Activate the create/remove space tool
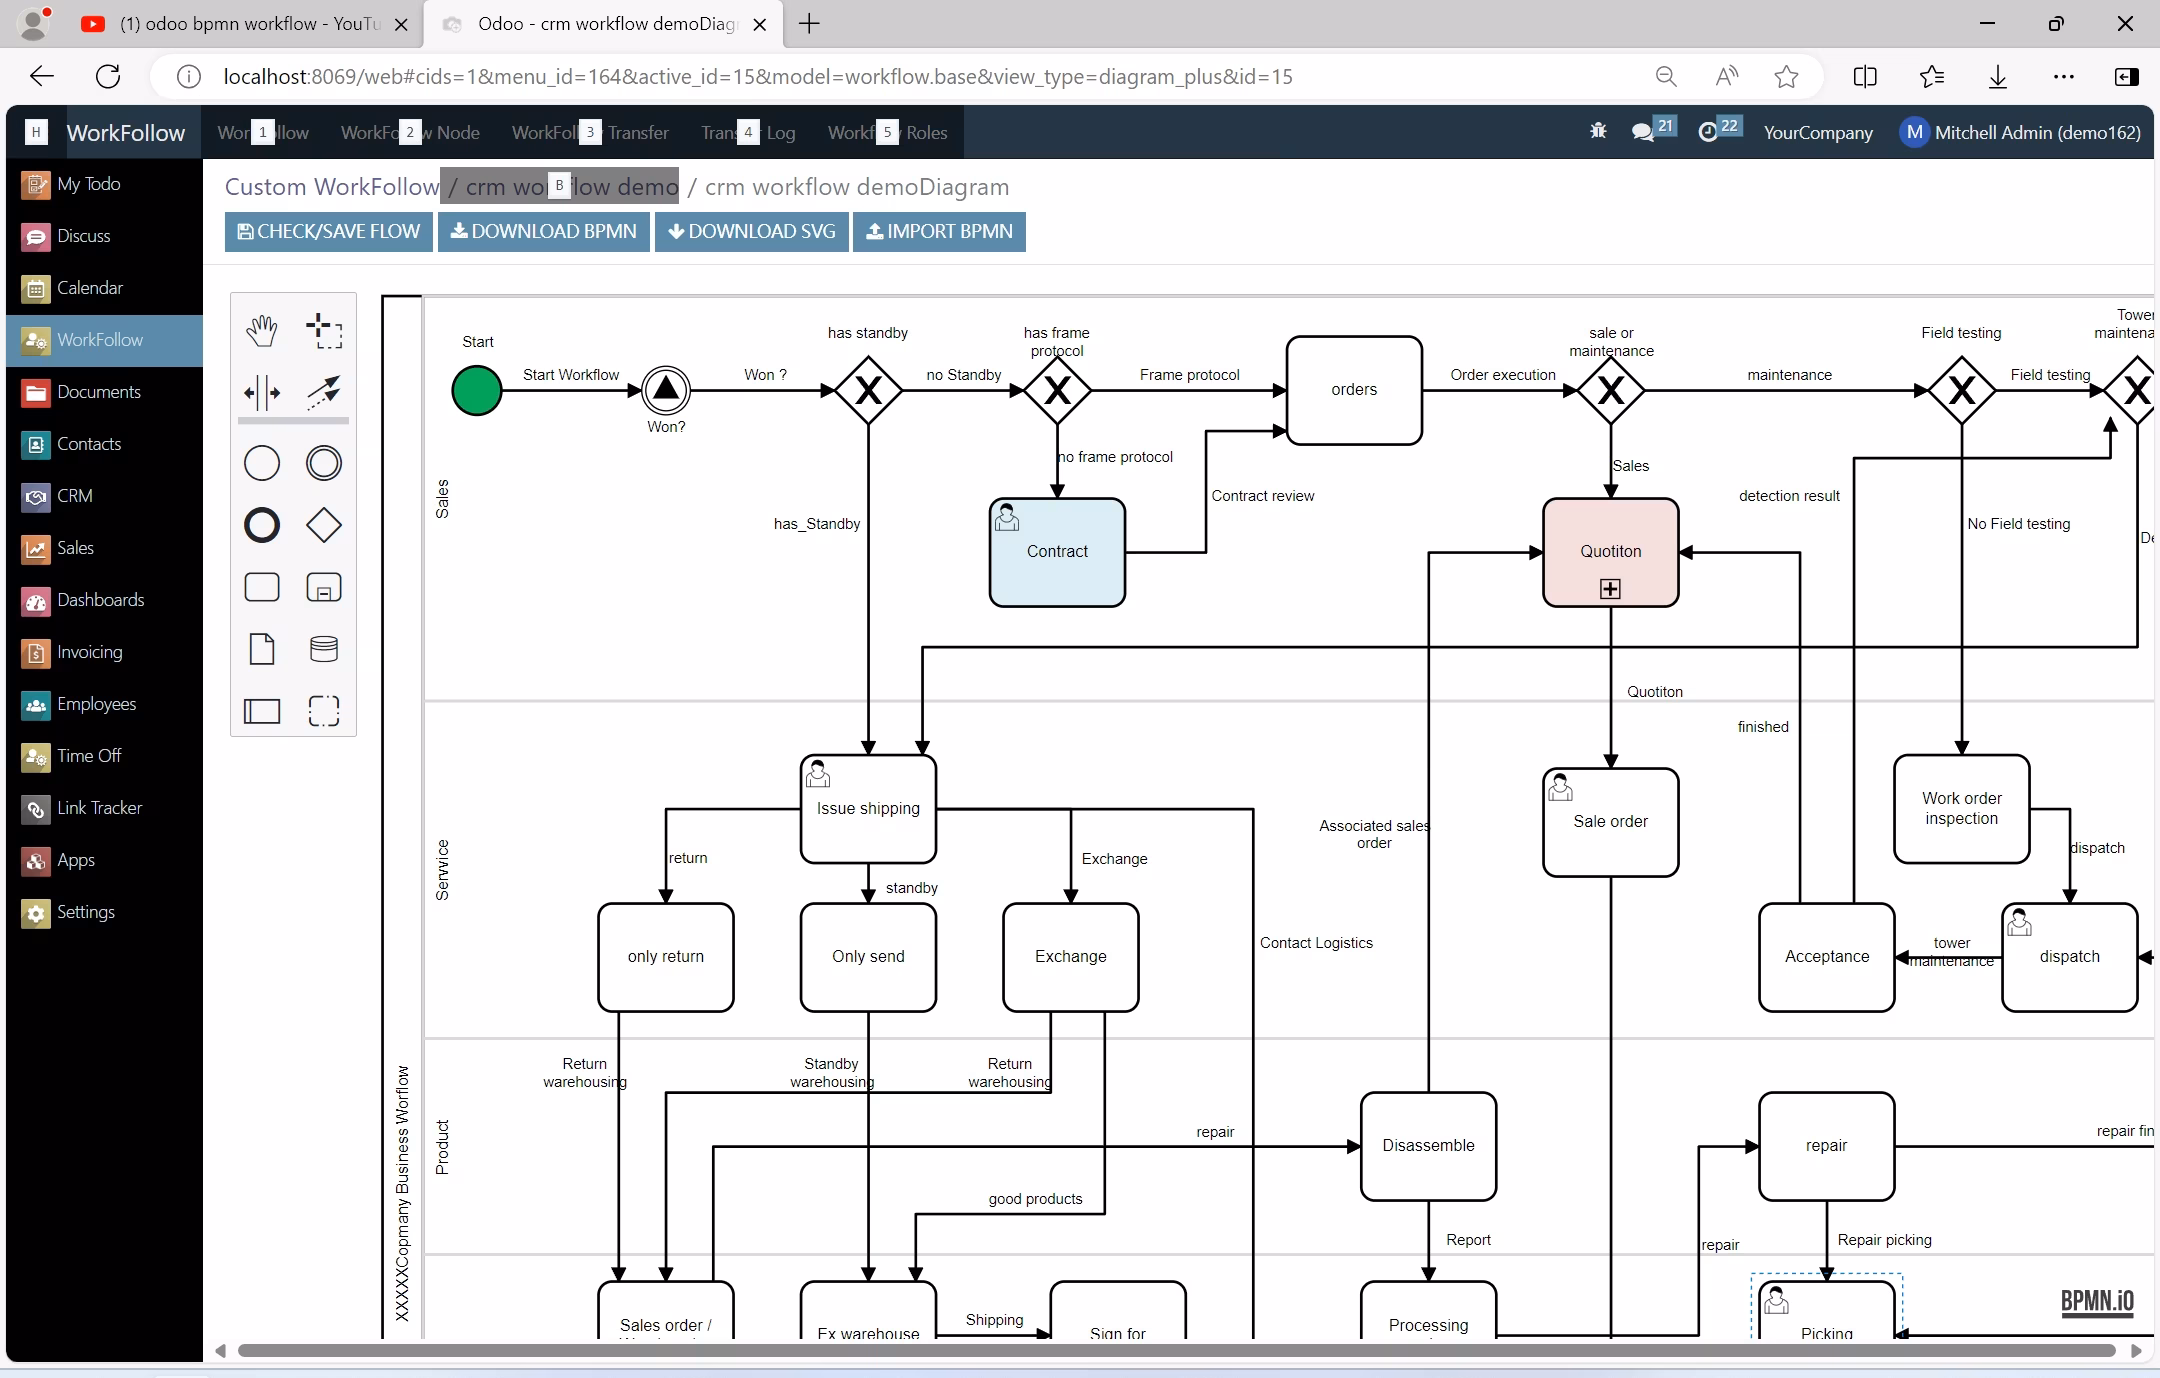This screenshot has height=1378, width=2160. click(262, 393)
